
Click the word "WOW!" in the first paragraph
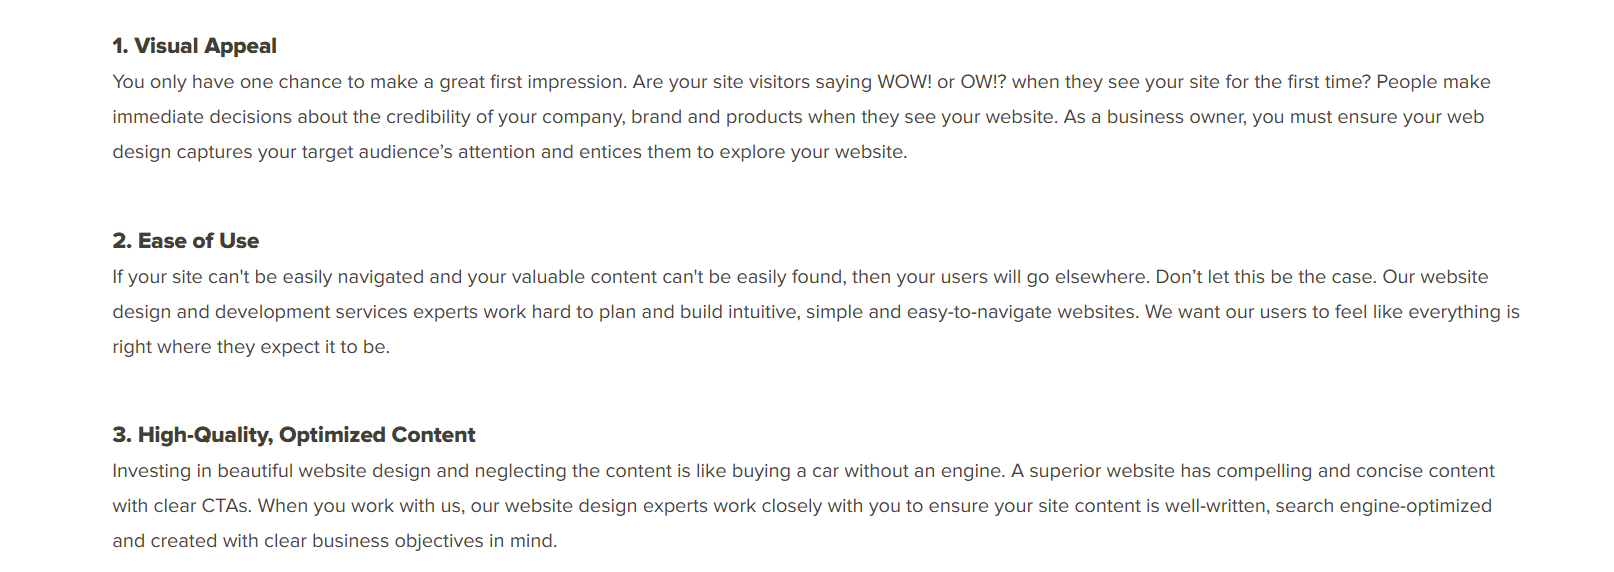pos(904,82)
